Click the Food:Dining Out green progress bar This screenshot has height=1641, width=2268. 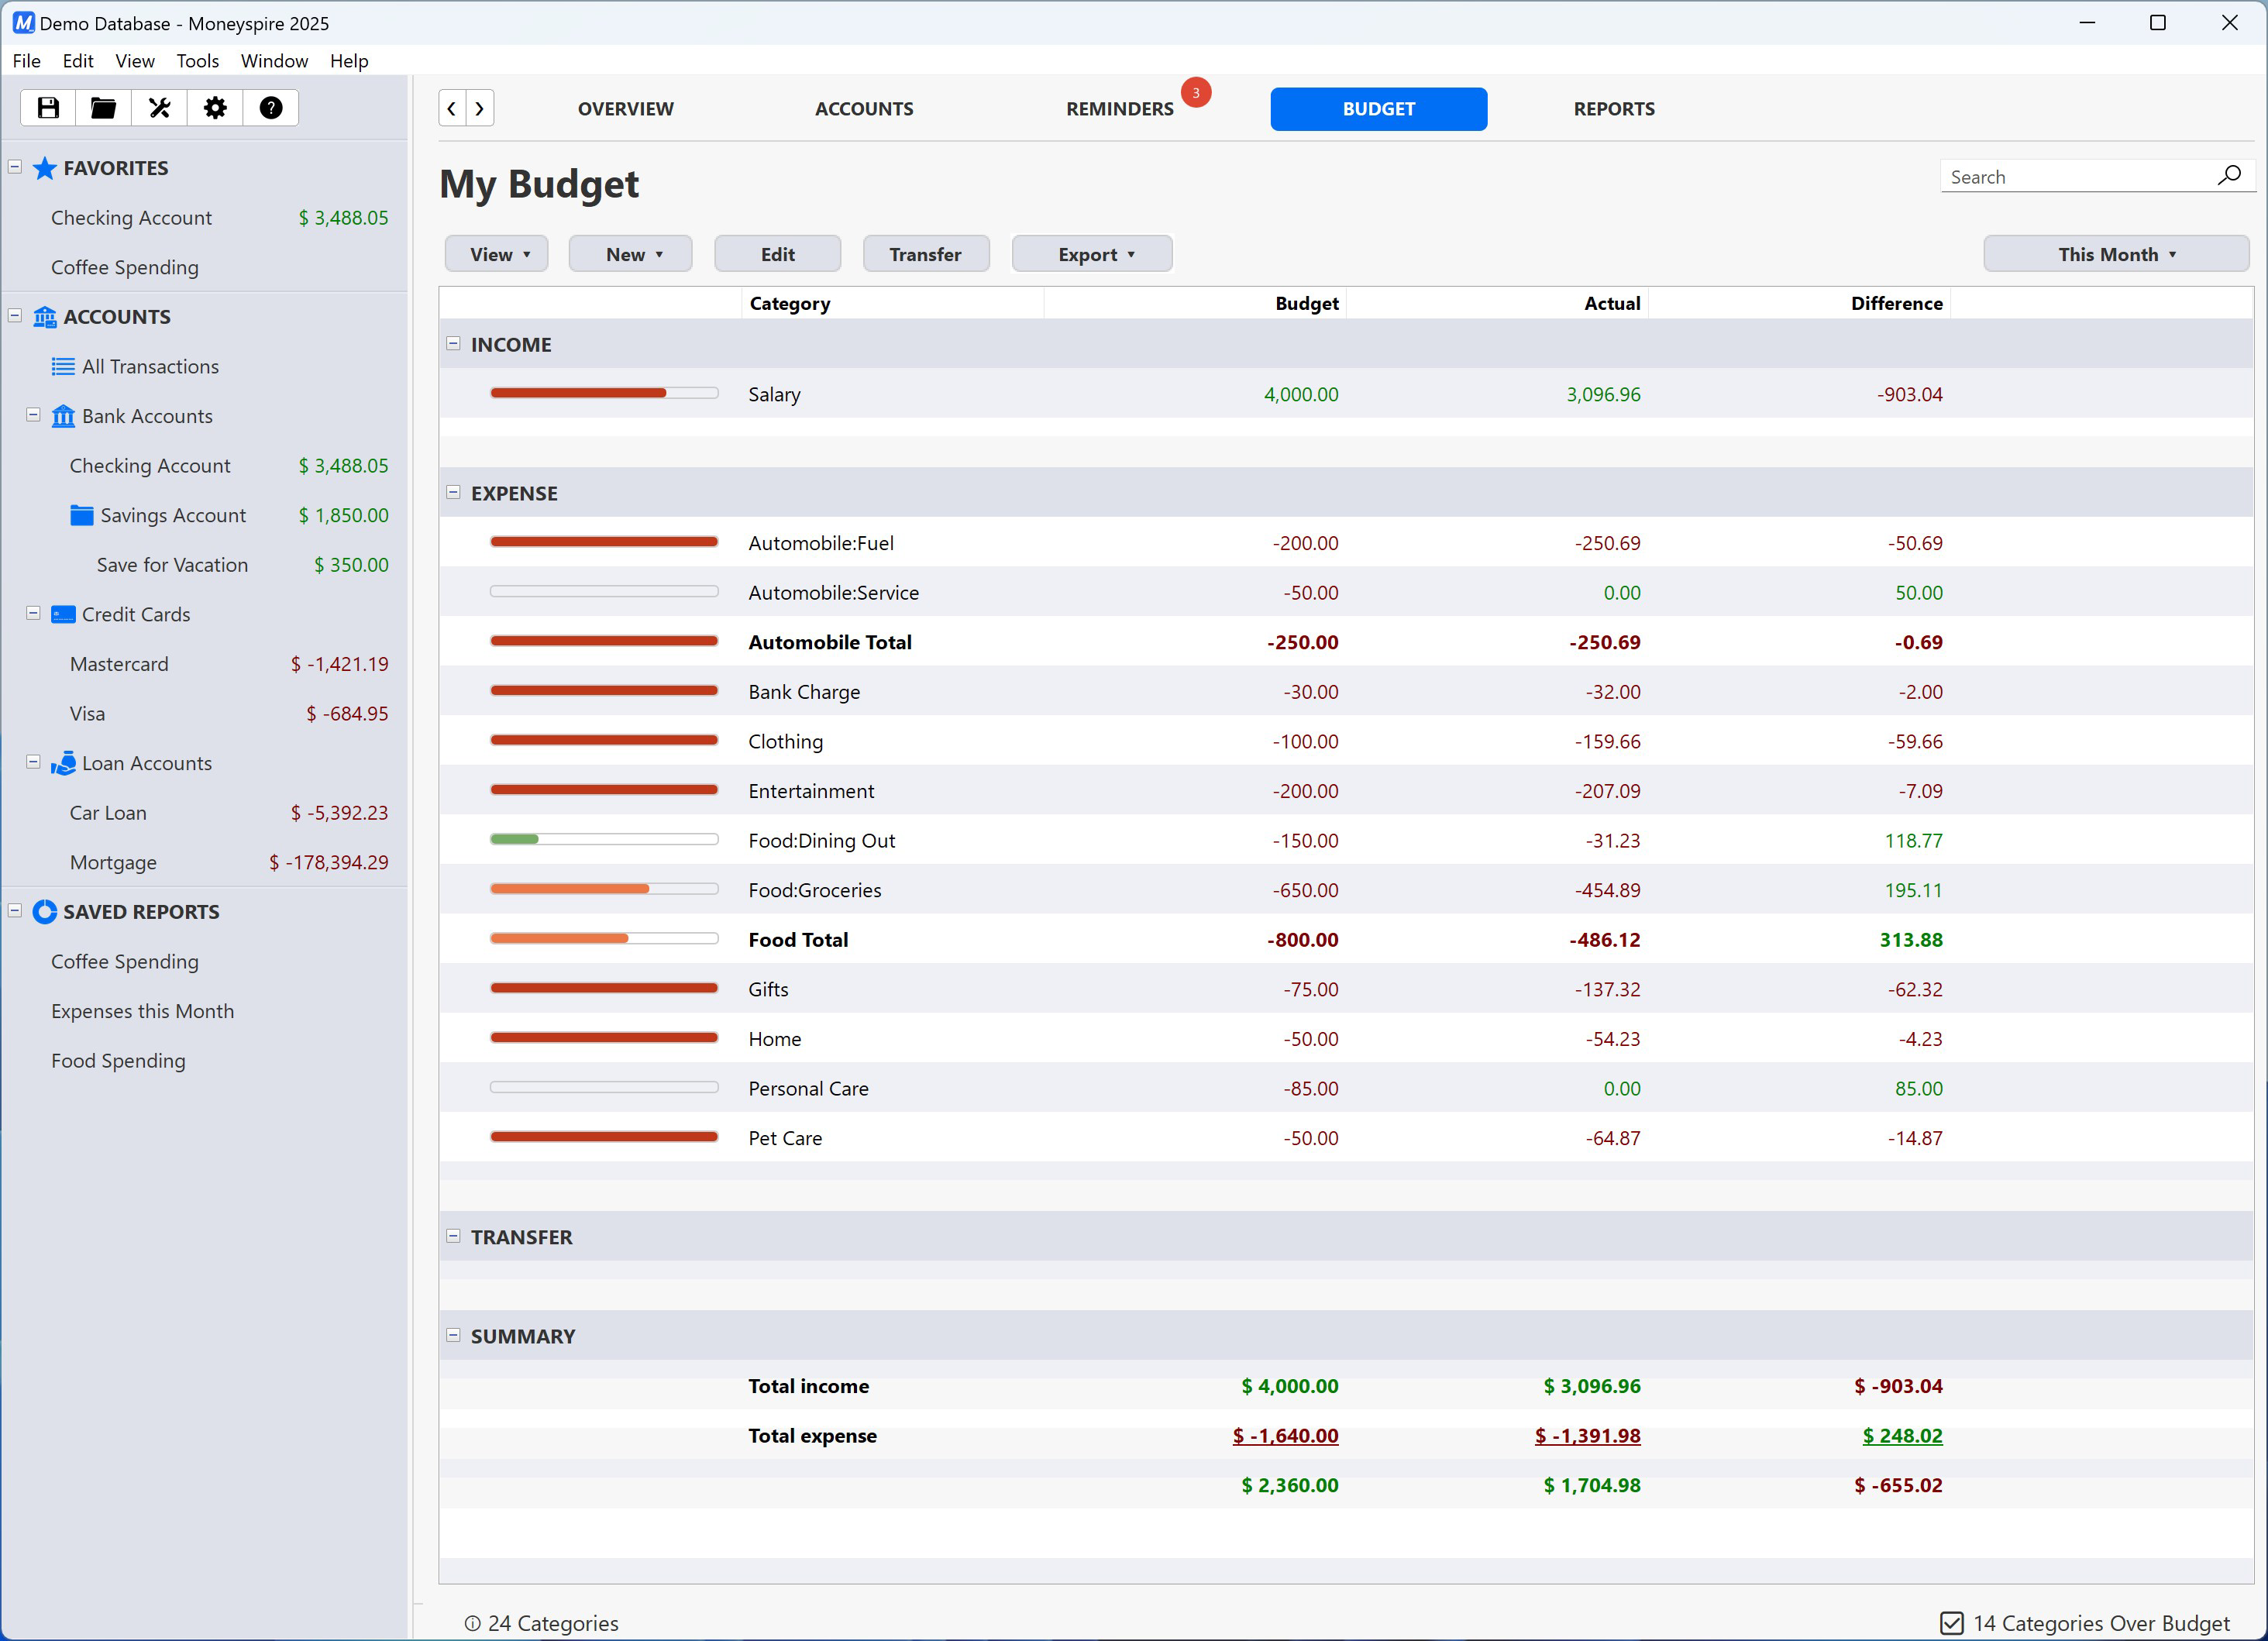[604, 839]
